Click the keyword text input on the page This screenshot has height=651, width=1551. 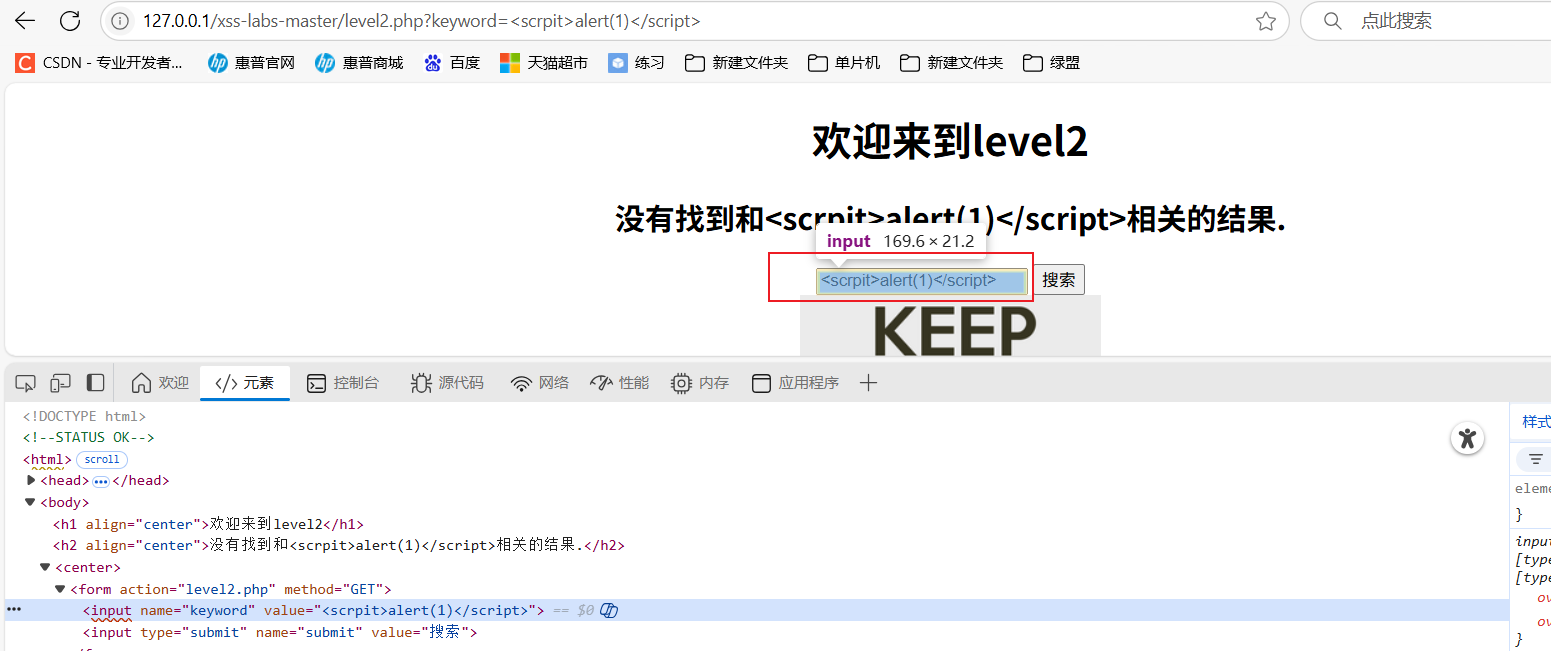922,281
